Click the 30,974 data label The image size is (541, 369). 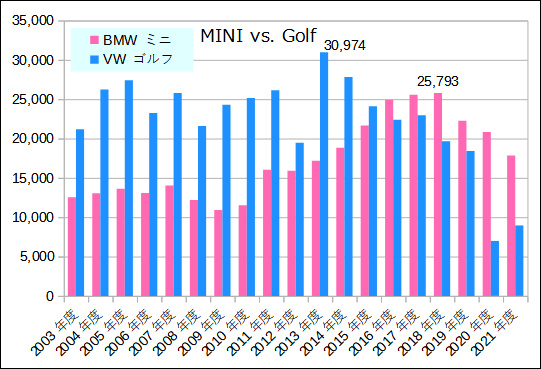pyautogui.click(x=345, y=46)
